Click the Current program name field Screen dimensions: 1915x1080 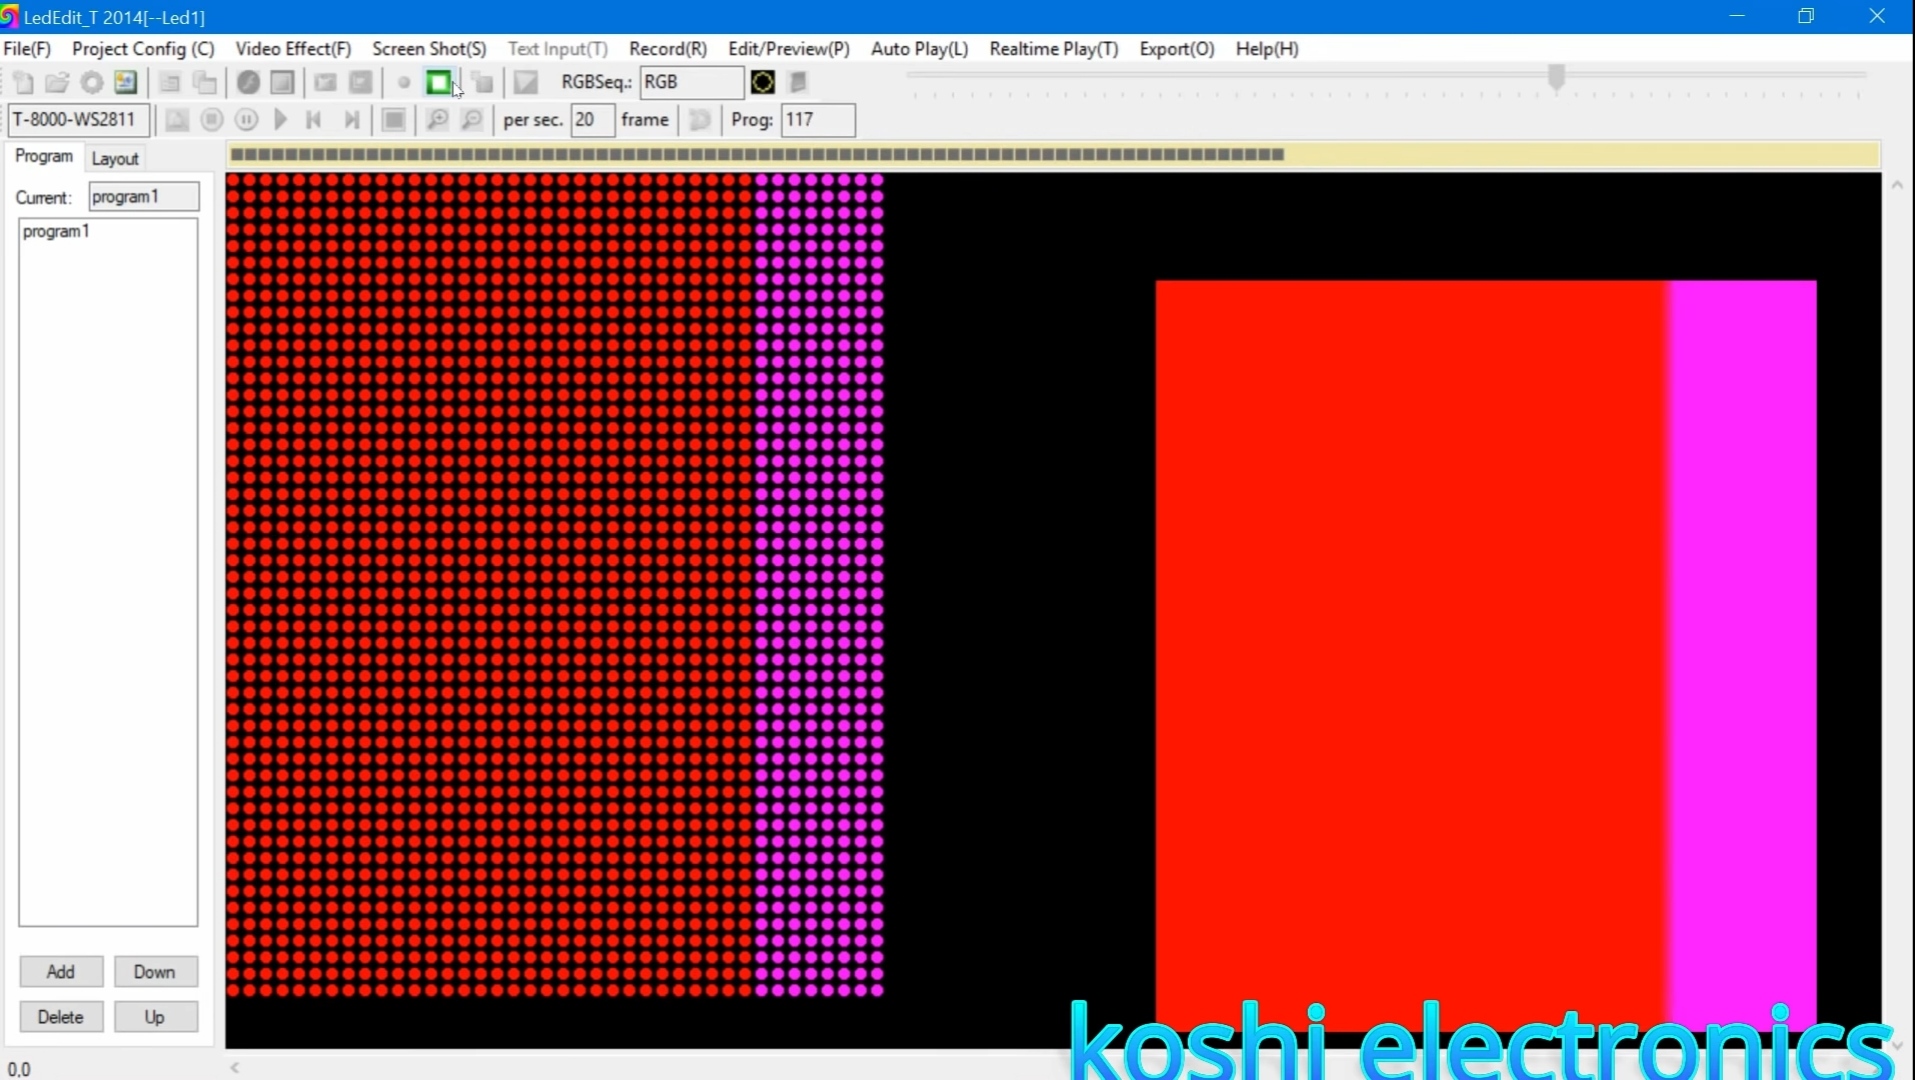pos(144,197)
